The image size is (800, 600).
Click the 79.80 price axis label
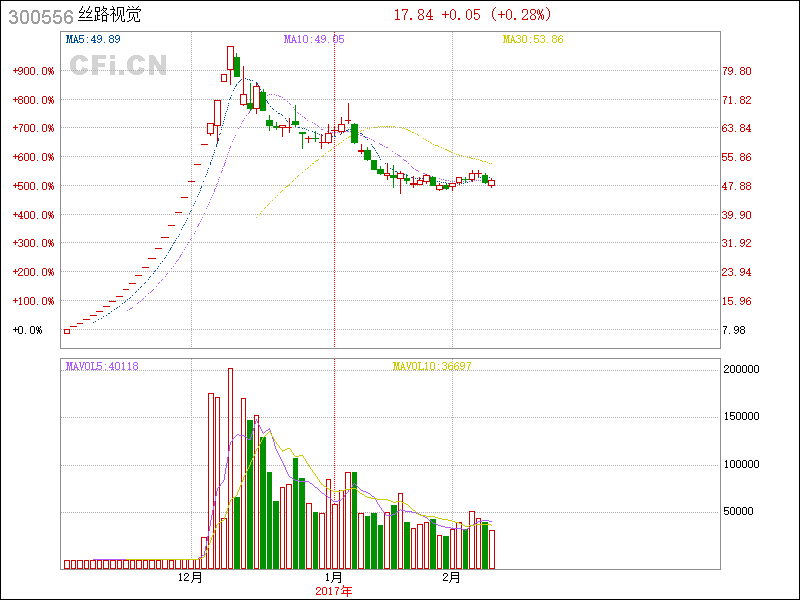pos(737,71)
